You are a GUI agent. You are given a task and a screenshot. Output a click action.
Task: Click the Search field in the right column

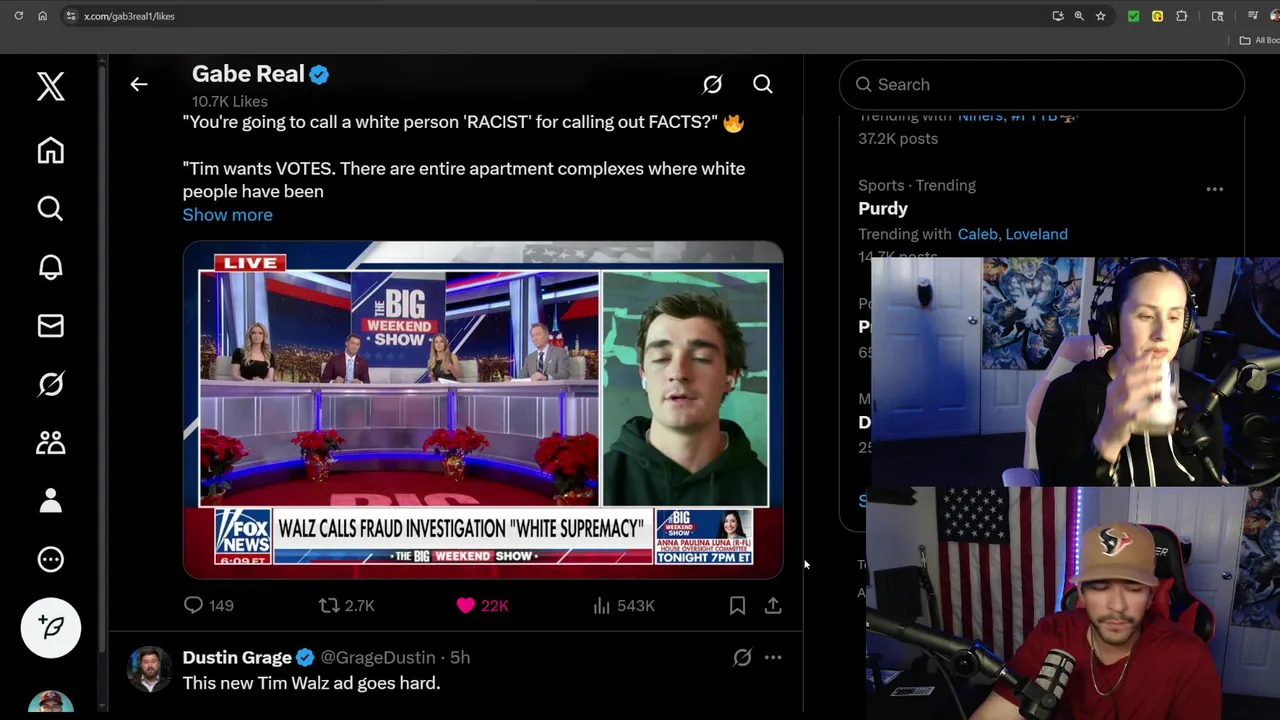pyautogui.click(x=1042, y=85)
